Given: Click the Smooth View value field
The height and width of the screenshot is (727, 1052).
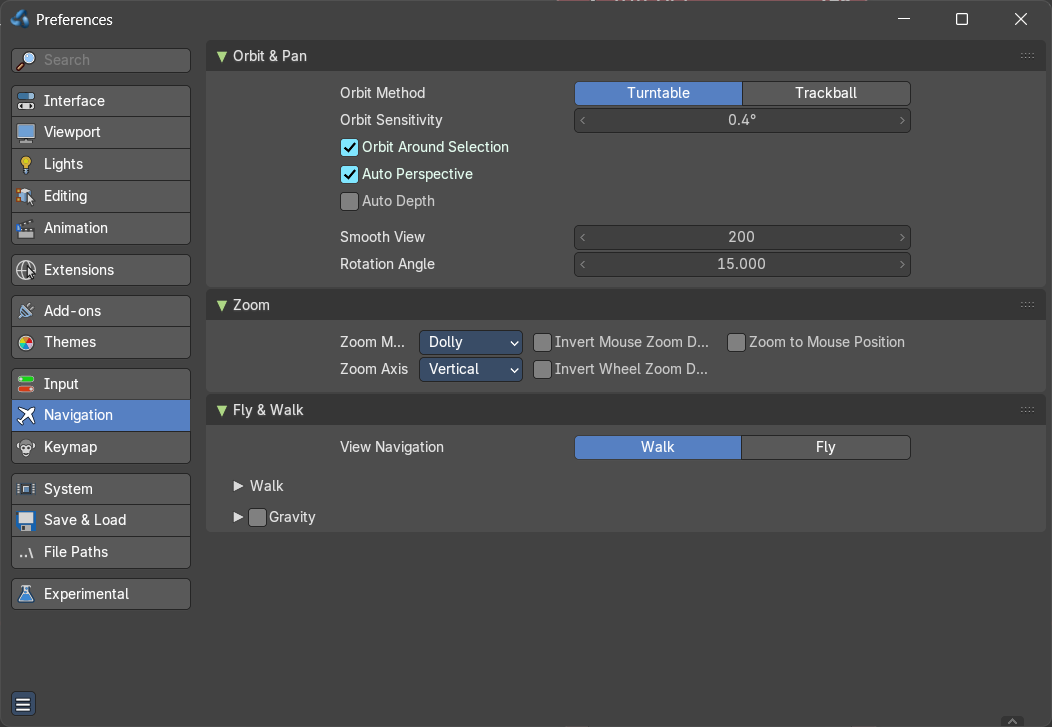Looking at the screenshot, I should click(x=742, y=237).
